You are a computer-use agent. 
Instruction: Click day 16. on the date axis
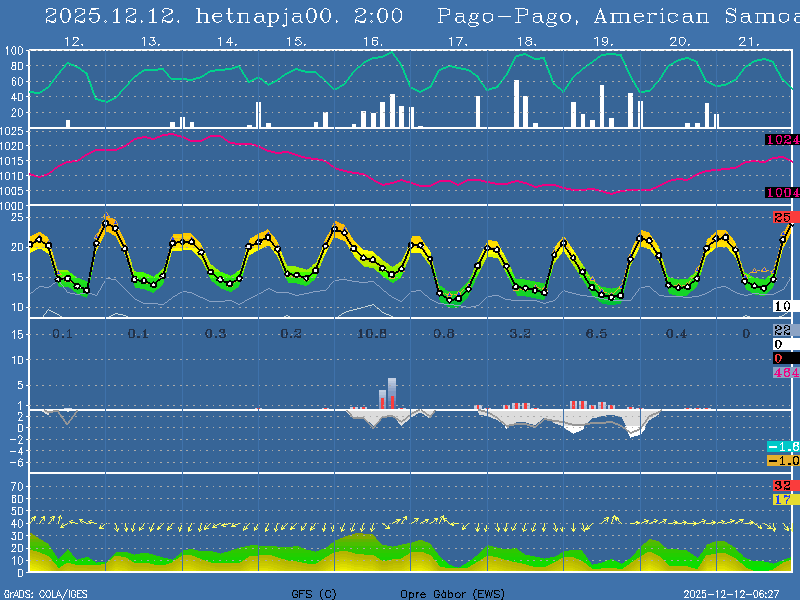[x=371, y=41]
